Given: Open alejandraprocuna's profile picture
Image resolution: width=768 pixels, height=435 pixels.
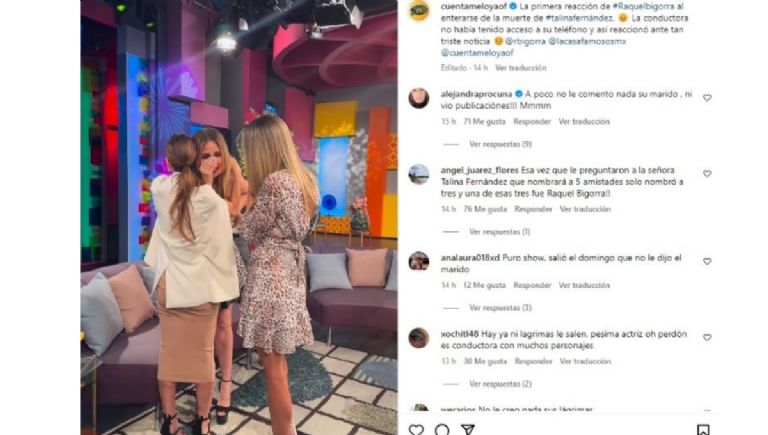Looking at the screenshot, I should click(419, 98).
